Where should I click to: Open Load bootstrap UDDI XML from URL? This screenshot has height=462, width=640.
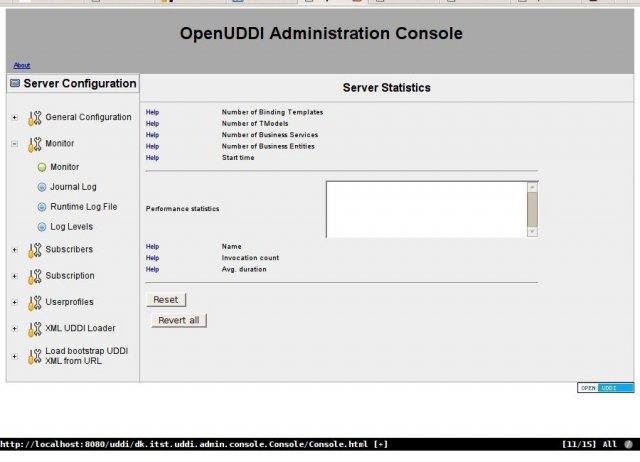[x=87, y=356]
